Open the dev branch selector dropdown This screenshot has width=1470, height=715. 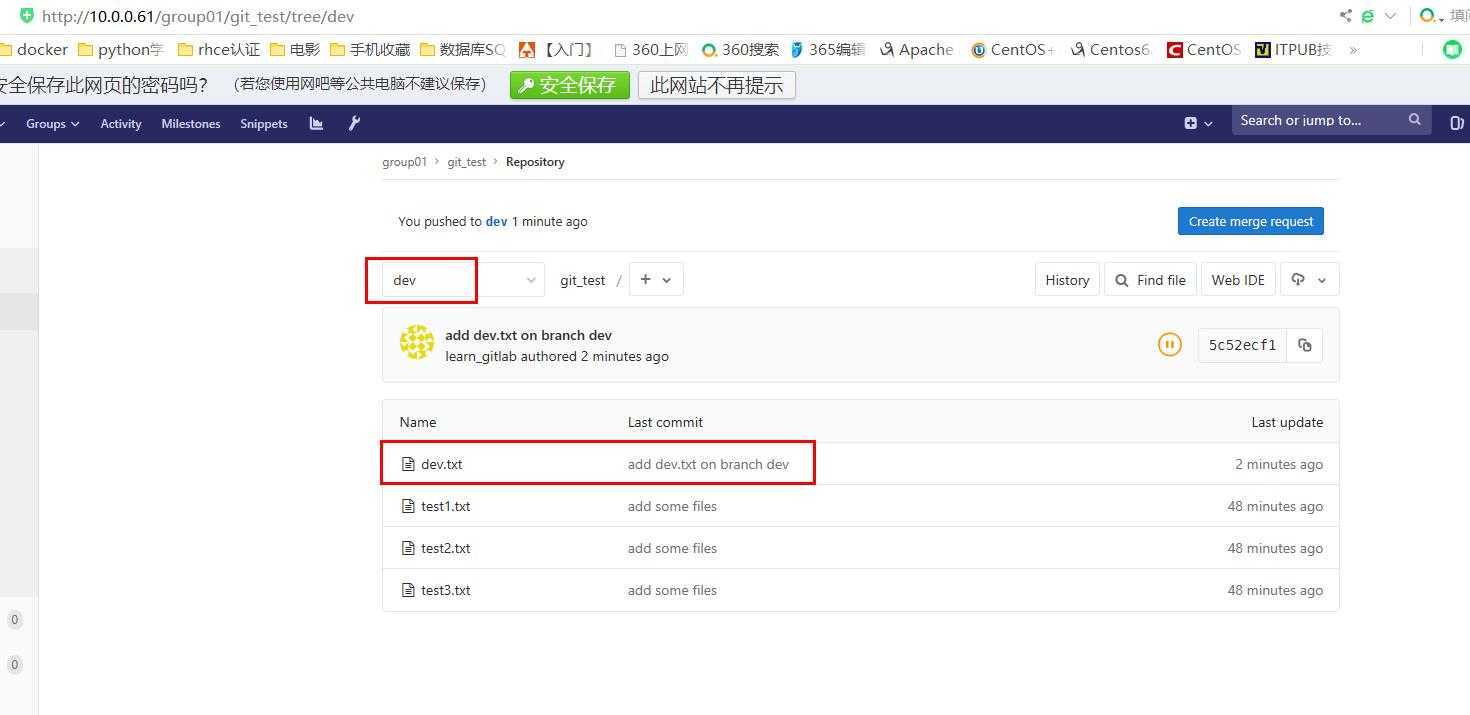click(464, 280)
